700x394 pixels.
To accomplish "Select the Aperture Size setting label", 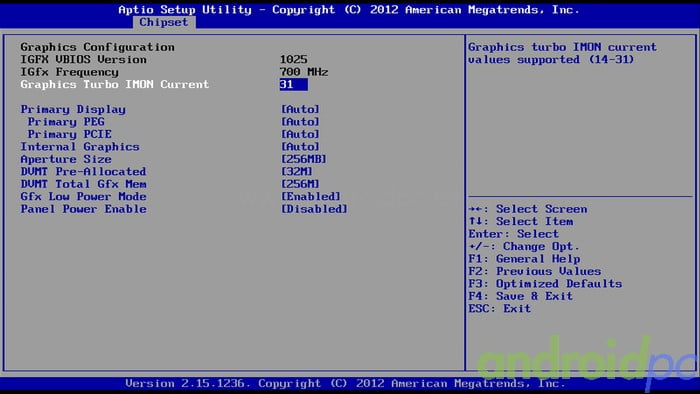I will [66, 159].
